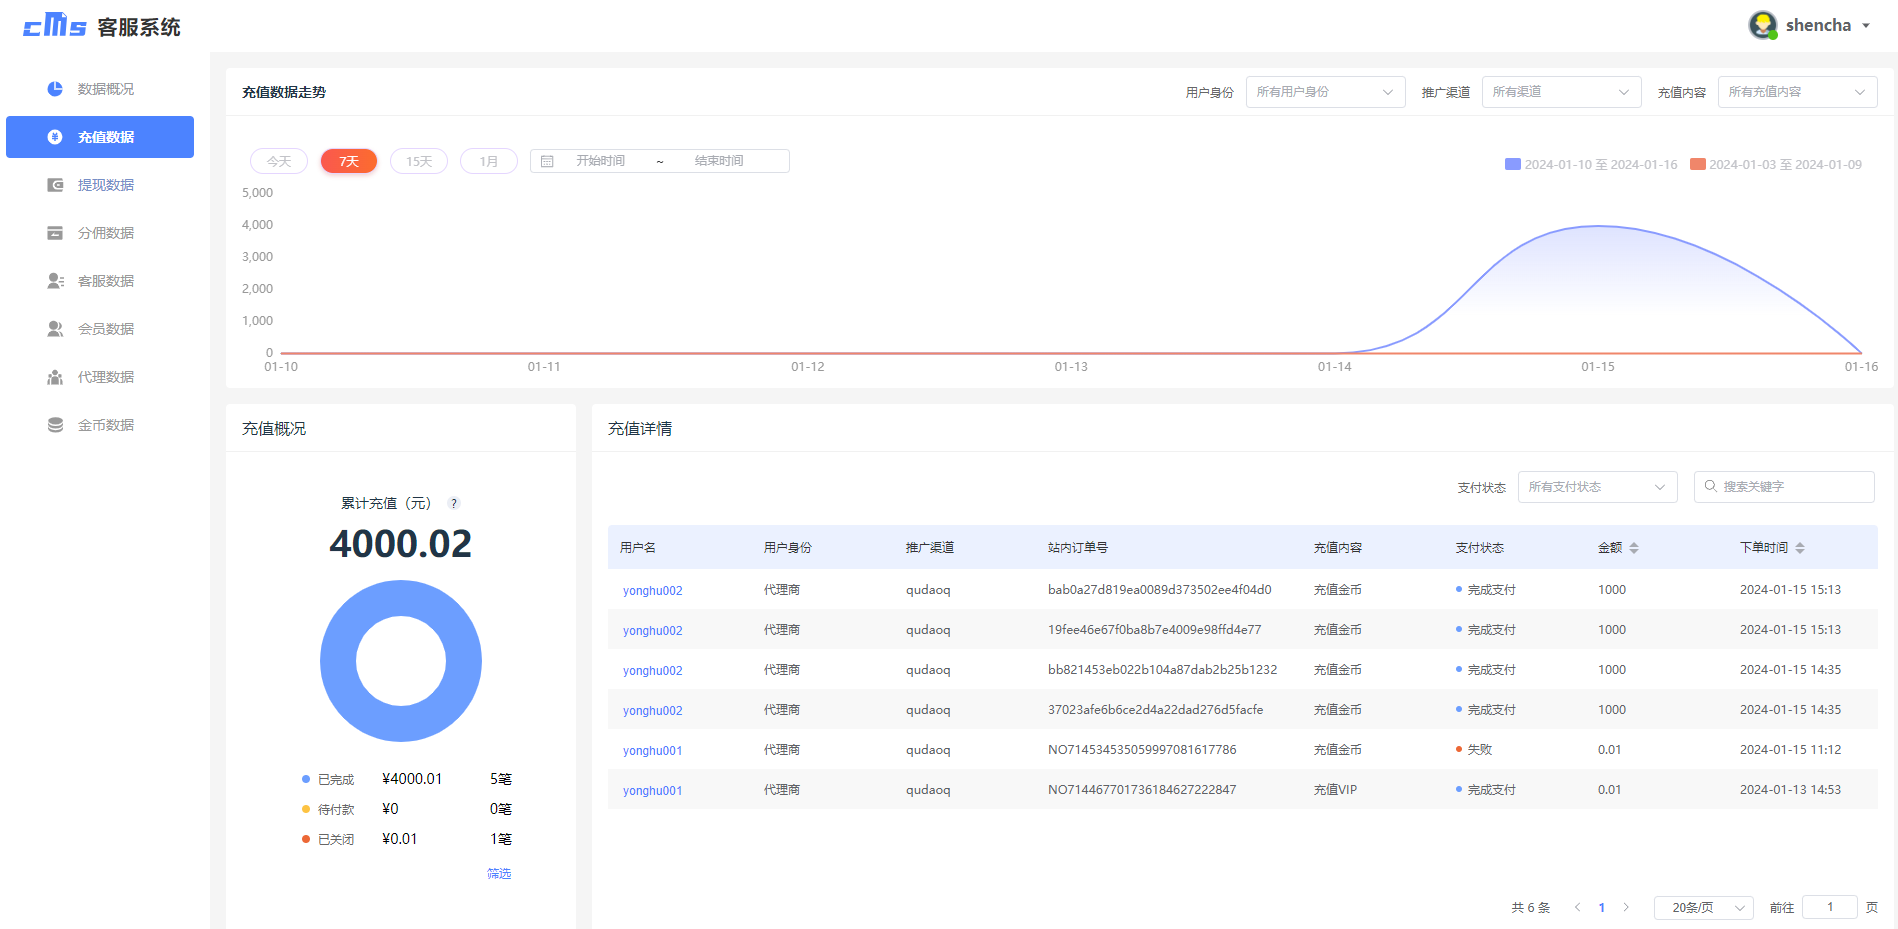Go to previous page arrow in pagination
The image size is (1898, 929).
click(x=1577, y=907)
